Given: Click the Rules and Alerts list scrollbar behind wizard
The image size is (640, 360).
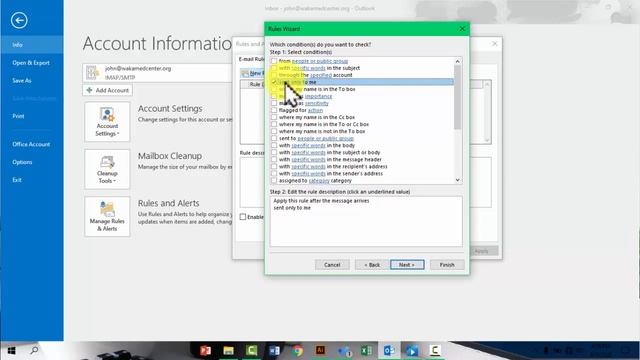Looking at the screenshot, I should pyautogui.click(x=487, y=112).
